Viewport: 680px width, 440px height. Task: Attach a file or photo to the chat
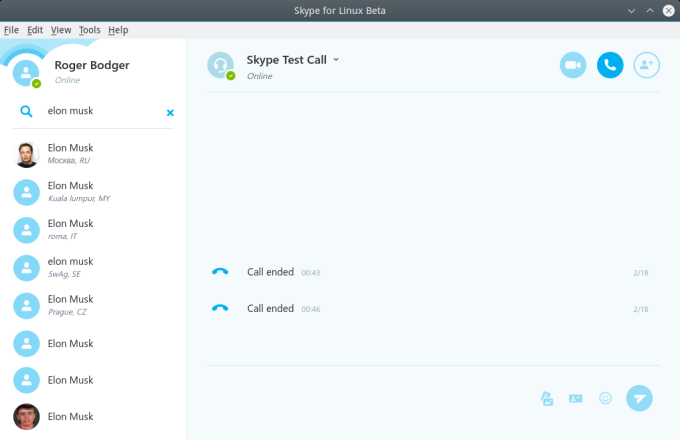547,398
